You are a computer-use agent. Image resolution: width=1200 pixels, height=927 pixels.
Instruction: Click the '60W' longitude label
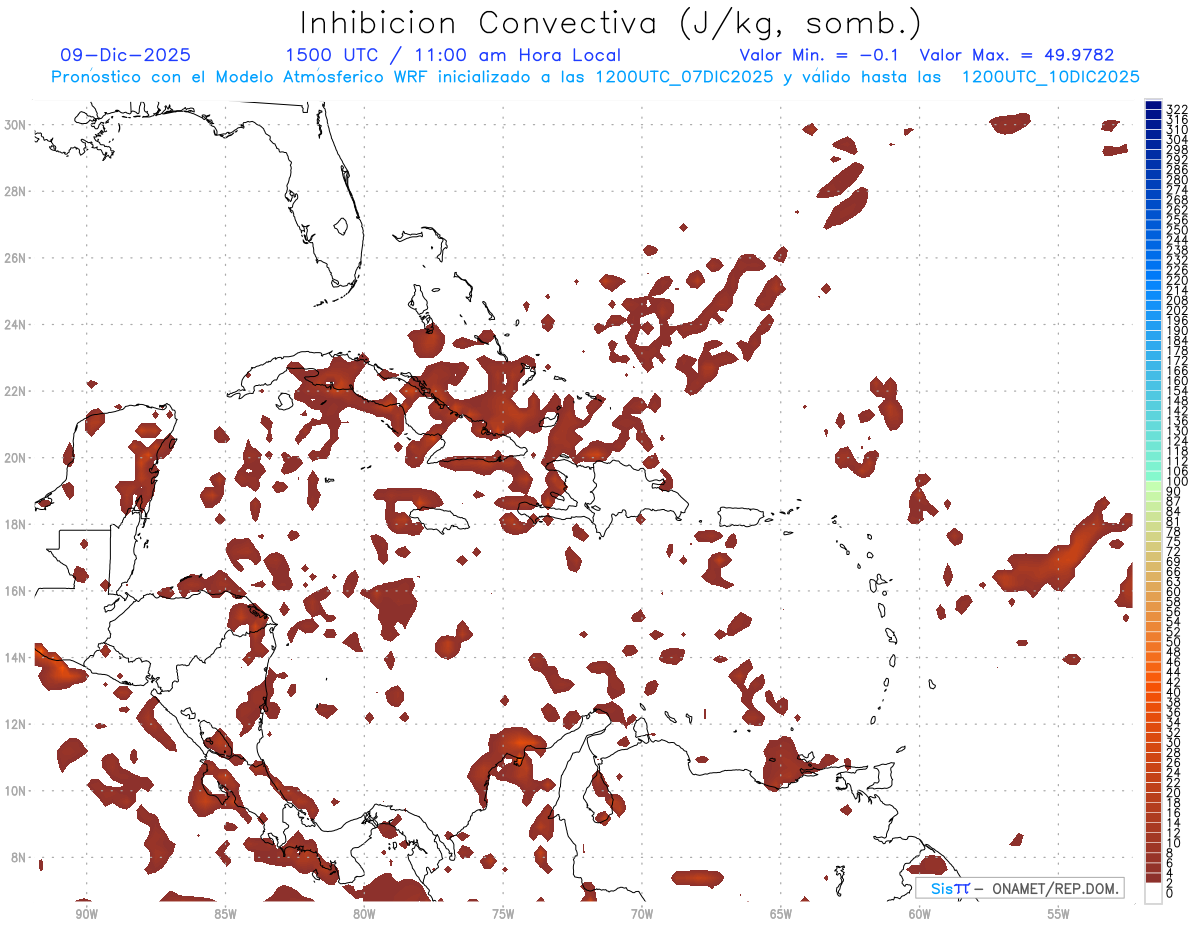tap(920, 913)
